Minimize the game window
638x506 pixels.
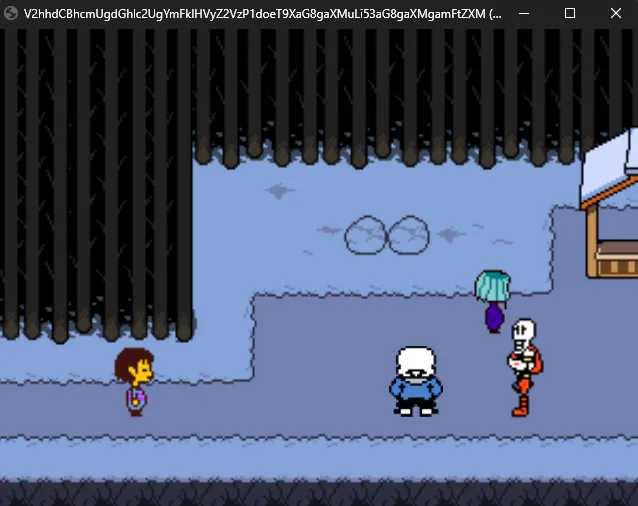pyautogui.click(x=524, y=13)
